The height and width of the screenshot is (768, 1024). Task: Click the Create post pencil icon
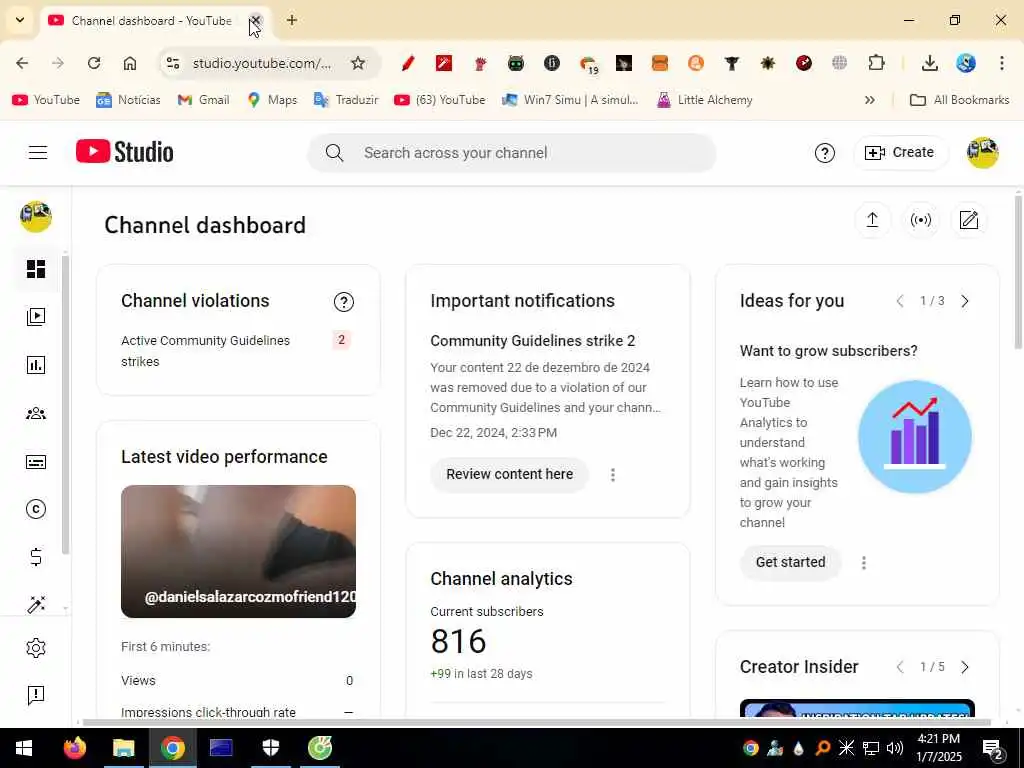tap(969, 220)
